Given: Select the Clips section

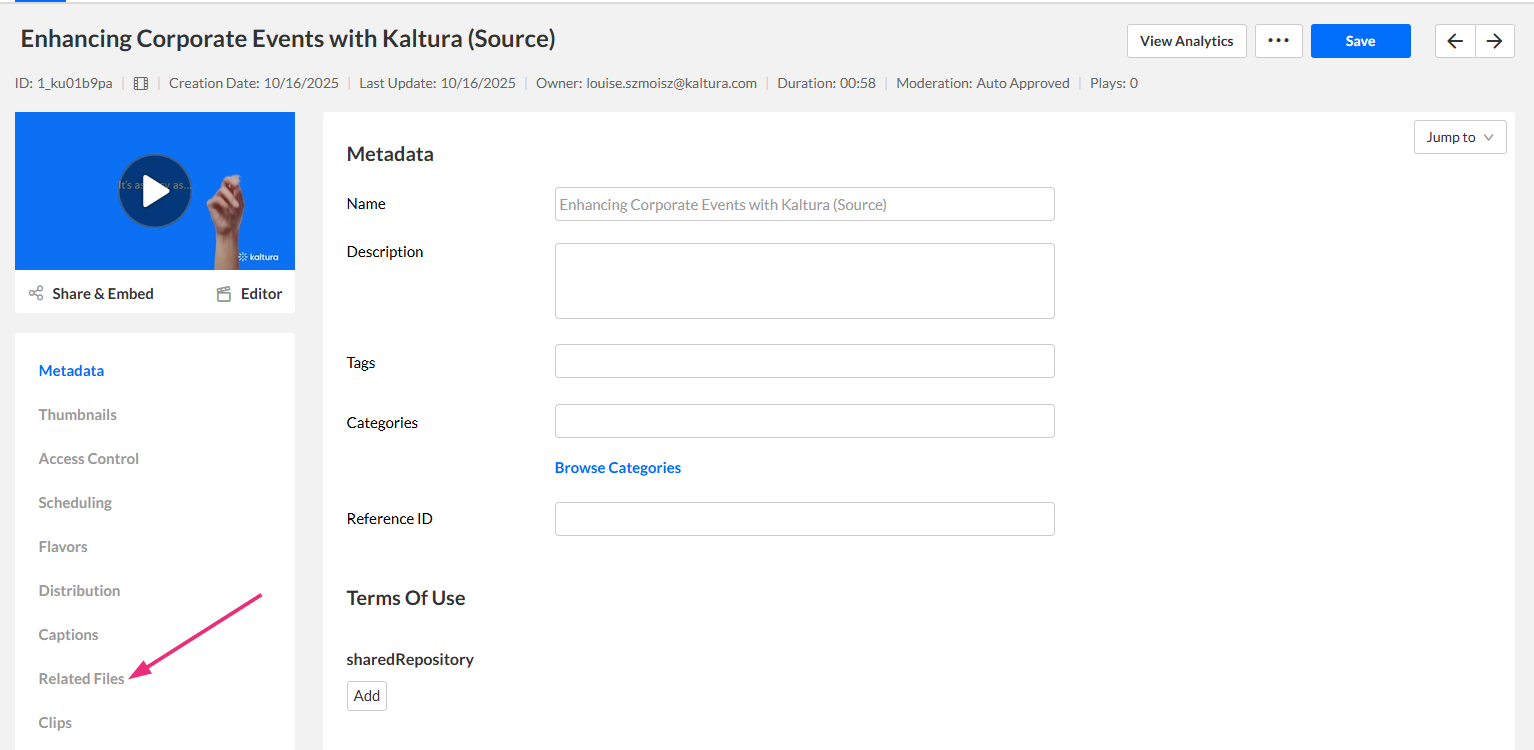Looking at the screenshot, I should tap(55, 723).
